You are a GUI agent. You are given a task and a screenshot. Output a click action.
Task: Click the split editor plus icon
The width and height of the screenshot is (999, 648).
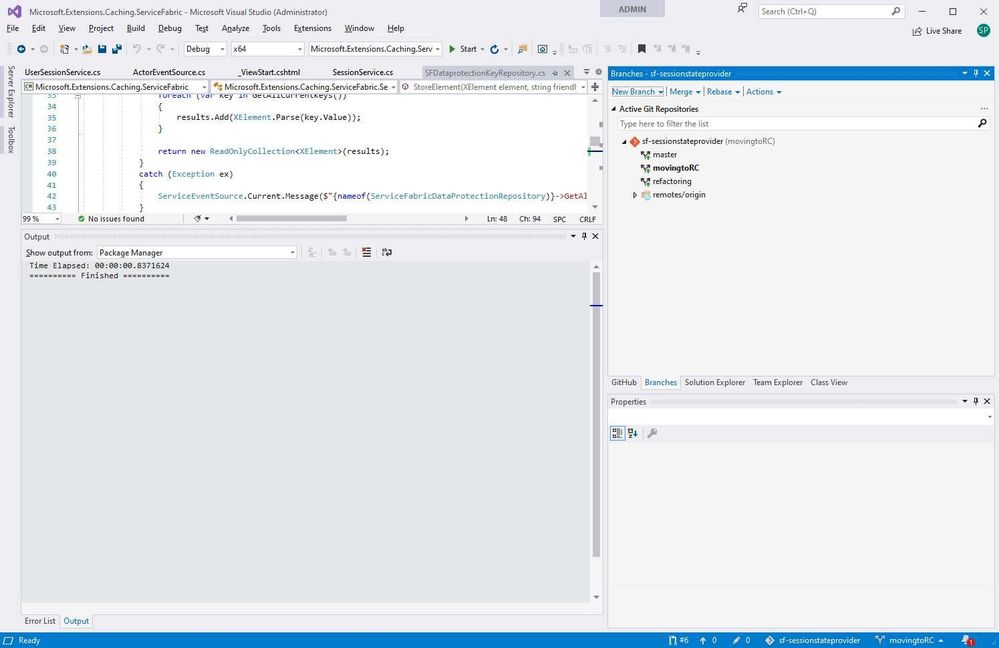pyautogui.click(x=595, y=87)
